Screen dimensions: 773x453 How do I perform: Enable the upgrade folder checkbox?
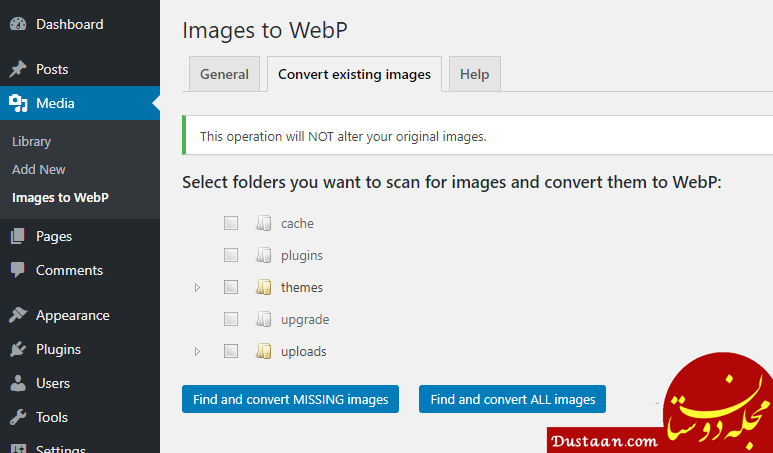click(231, 319)
